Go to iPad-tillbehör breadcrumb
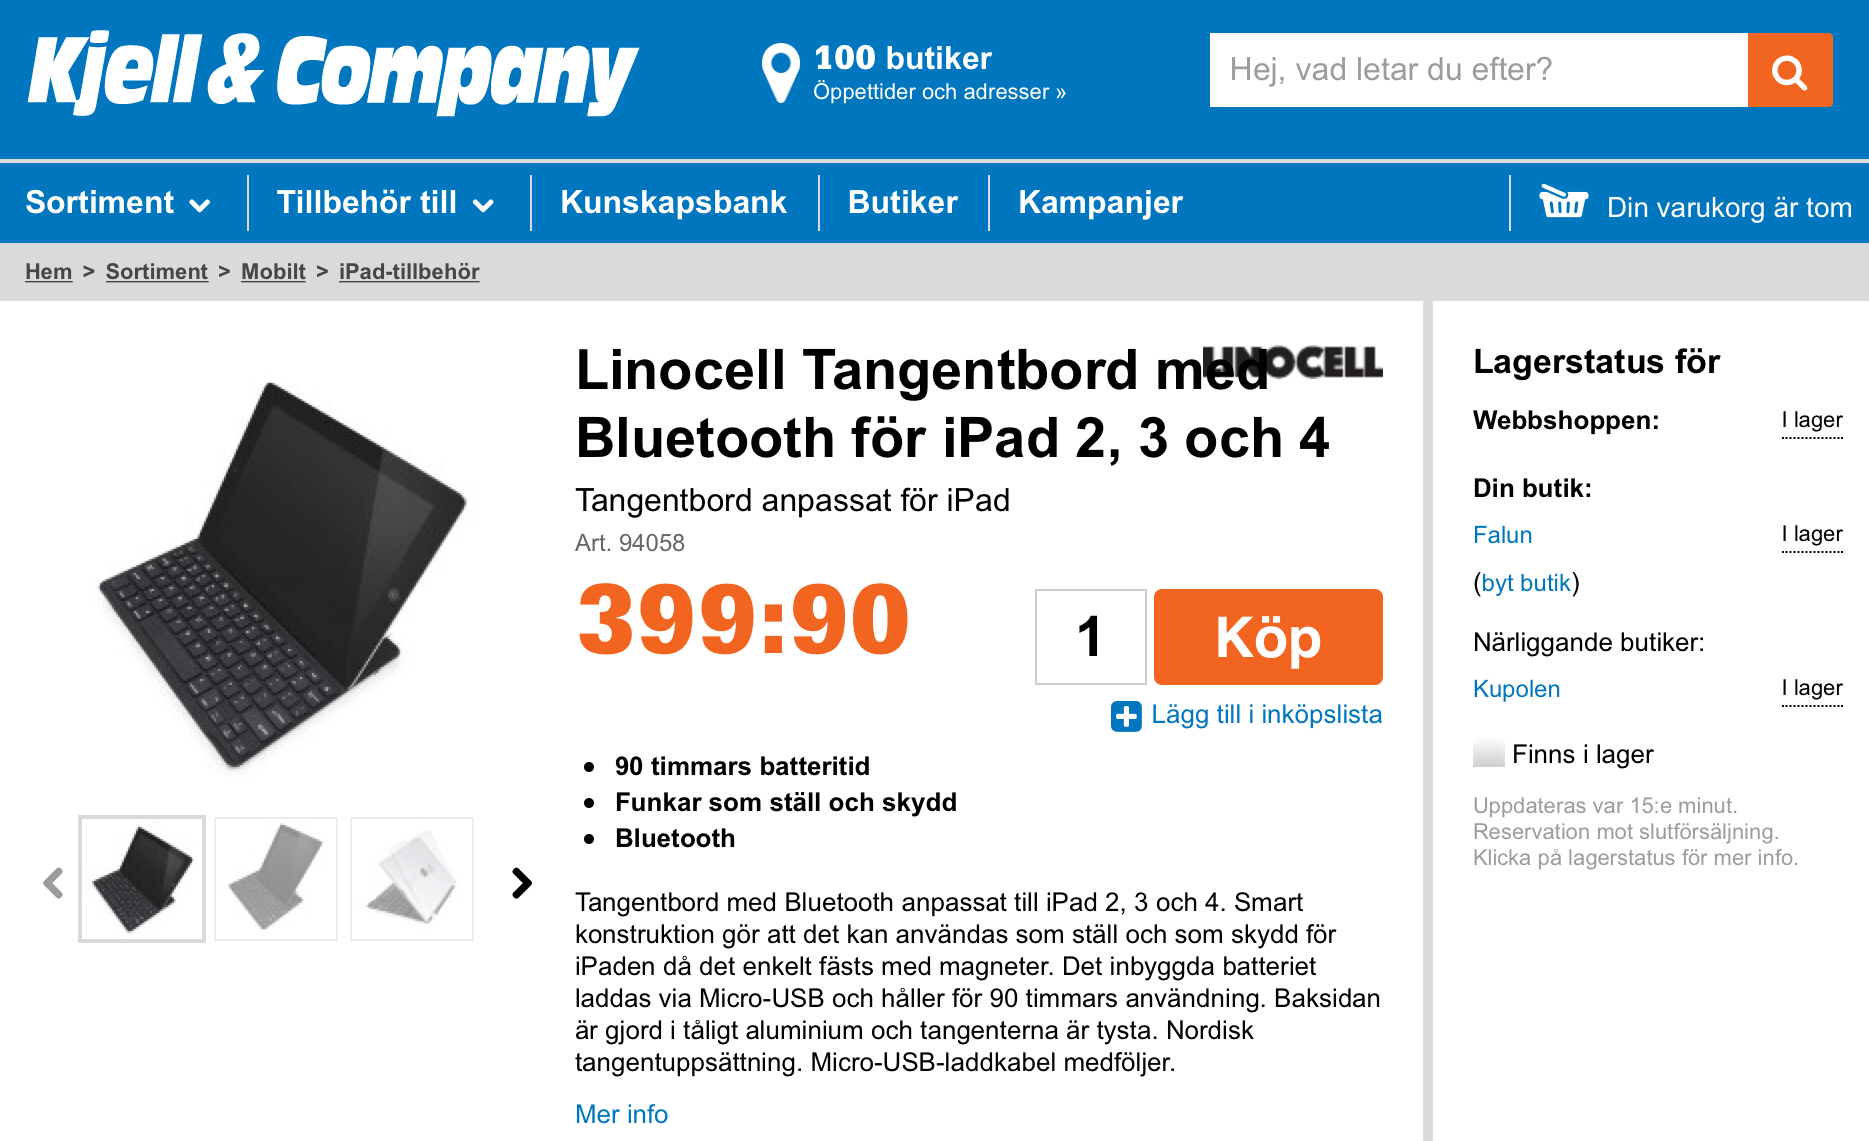1869x1141 pixels. 409,272
